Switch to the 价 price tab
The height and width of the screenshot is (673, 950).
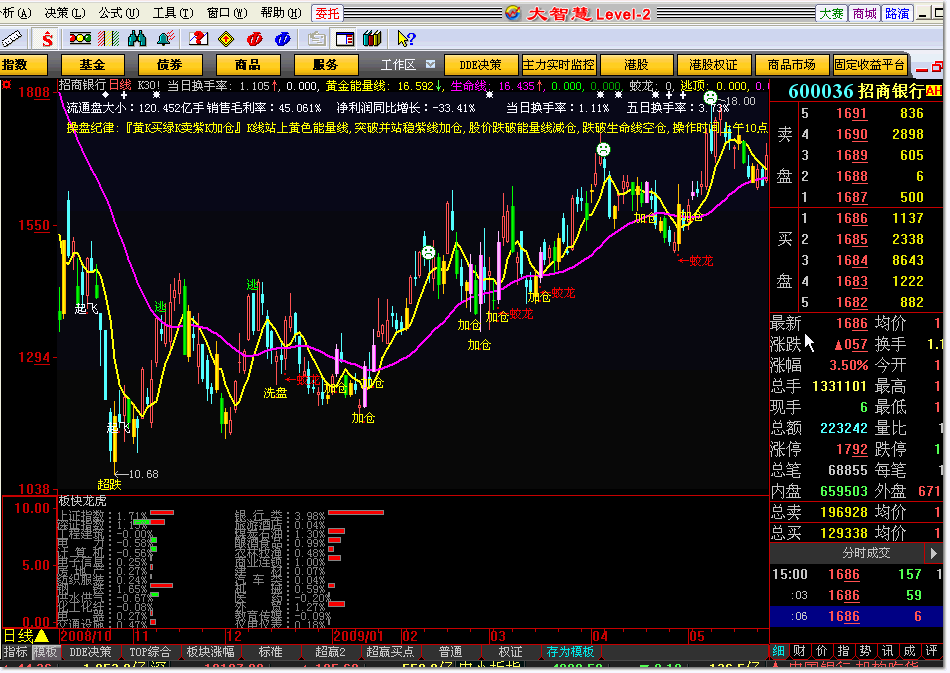pos(822,651)
